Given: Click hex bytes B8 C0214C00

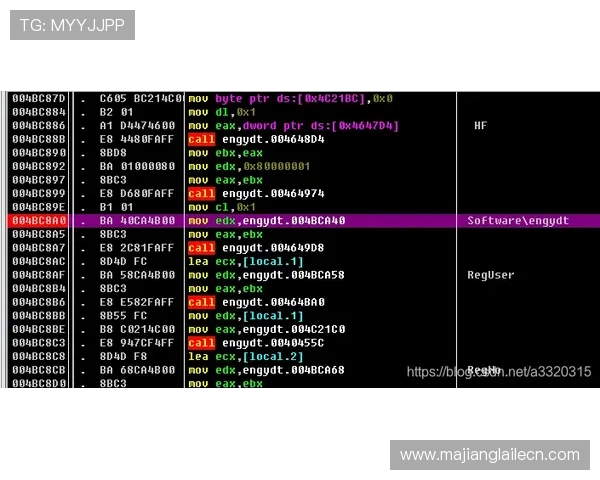Looking at the screenshot, I should 137,330.
